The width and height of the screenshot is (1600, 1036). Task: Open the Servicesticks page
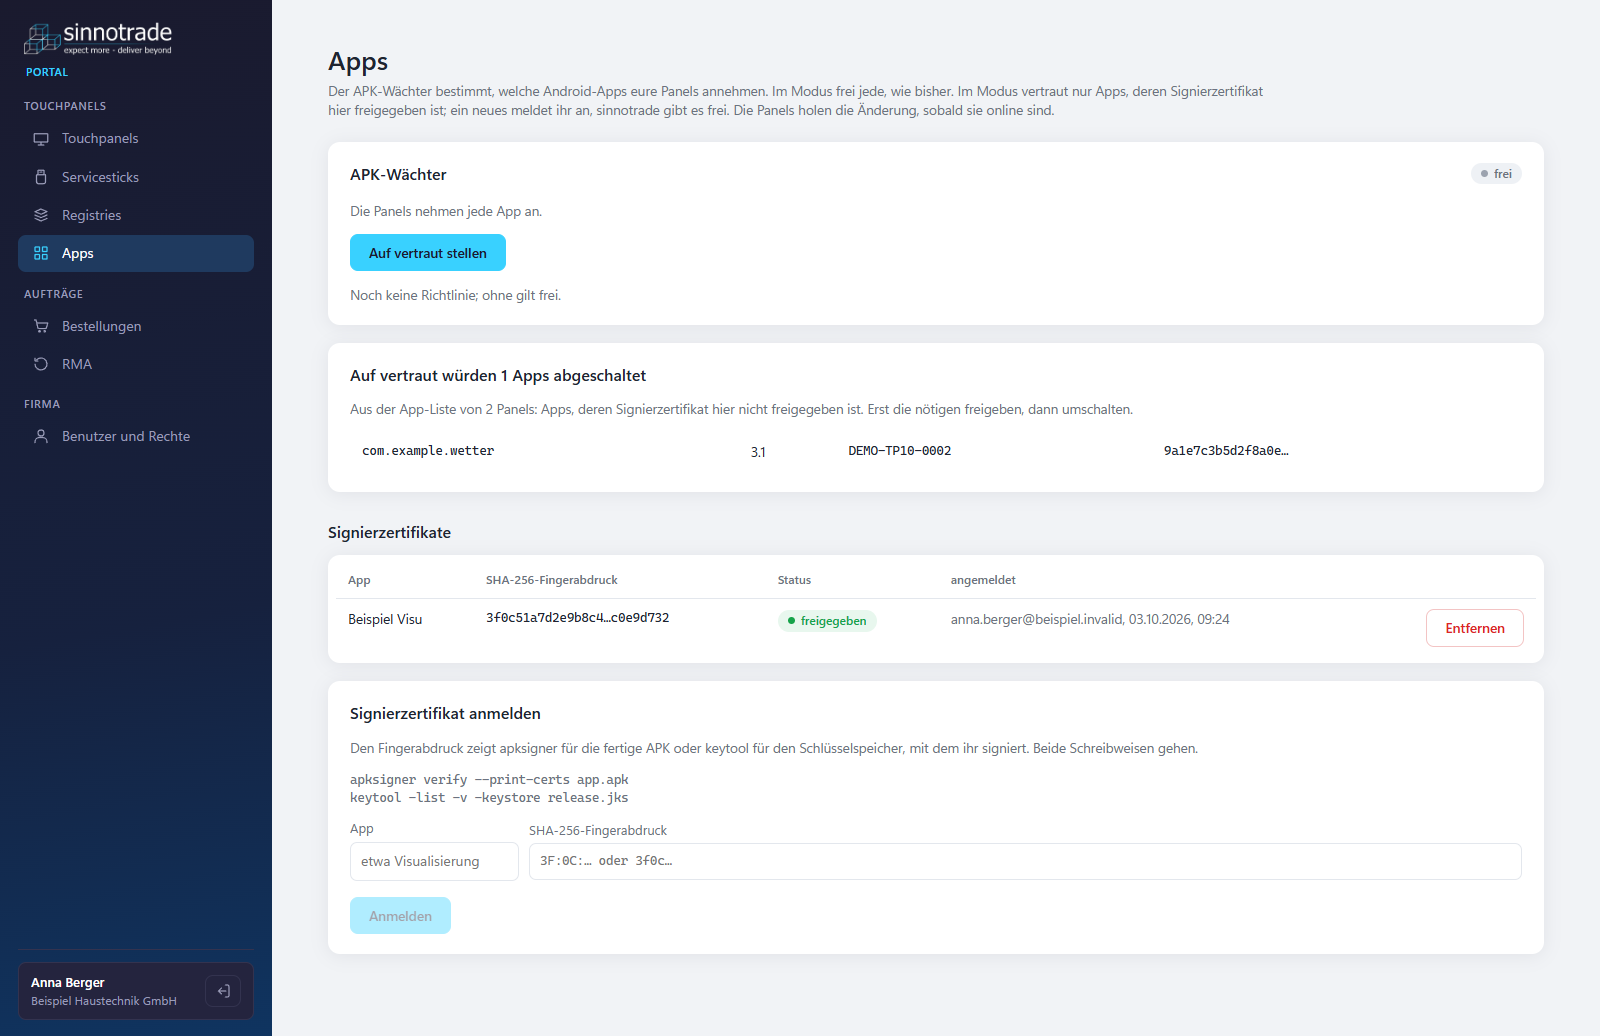136,177
